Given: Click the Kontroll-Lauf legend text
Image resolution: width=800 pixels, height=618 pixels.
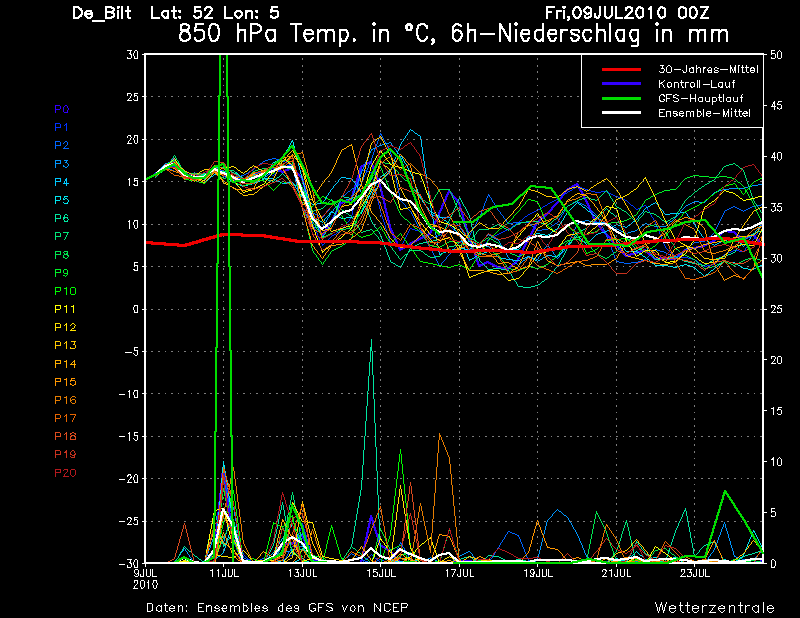Looking at the screenshot, I should point(696,84).
